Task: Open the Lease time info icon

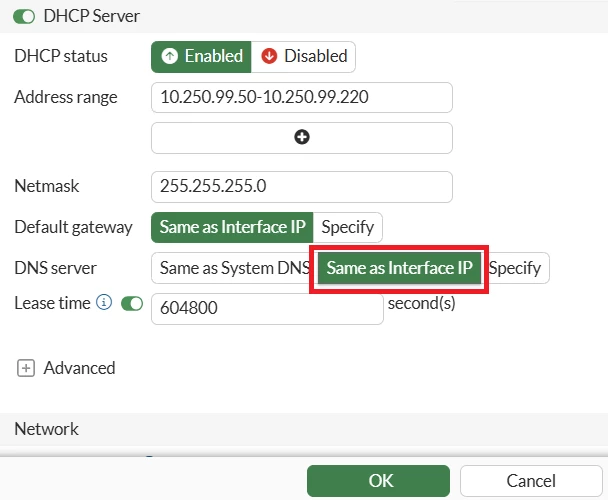Action: click(104, 302)
